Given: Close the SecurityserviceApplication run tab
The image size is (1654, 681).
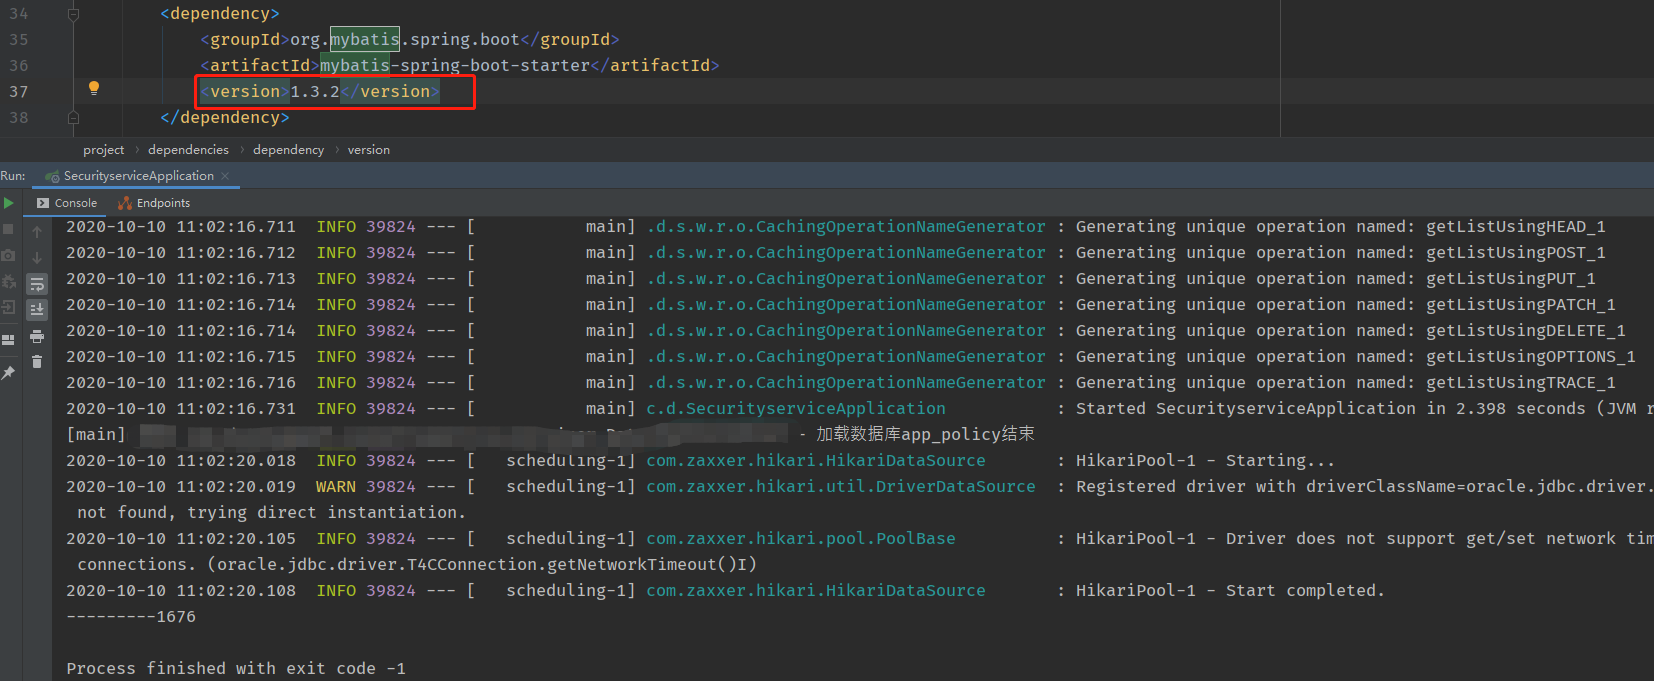Looking at the screenshot, I should 225,176.
